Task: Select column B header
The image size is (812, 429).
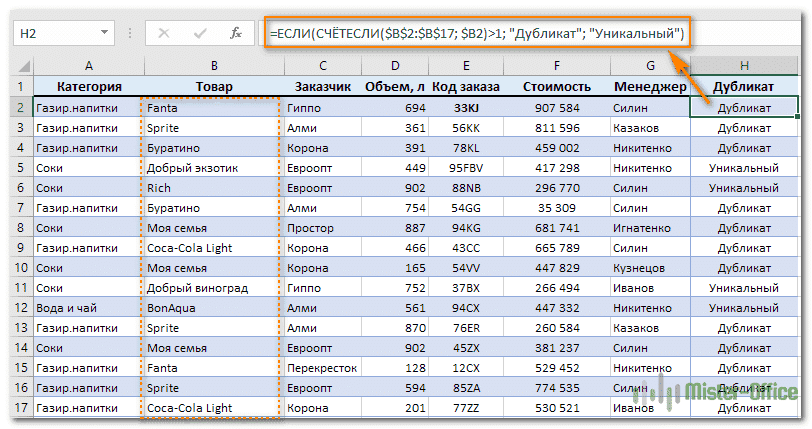Action: click(x=213, y=66)
